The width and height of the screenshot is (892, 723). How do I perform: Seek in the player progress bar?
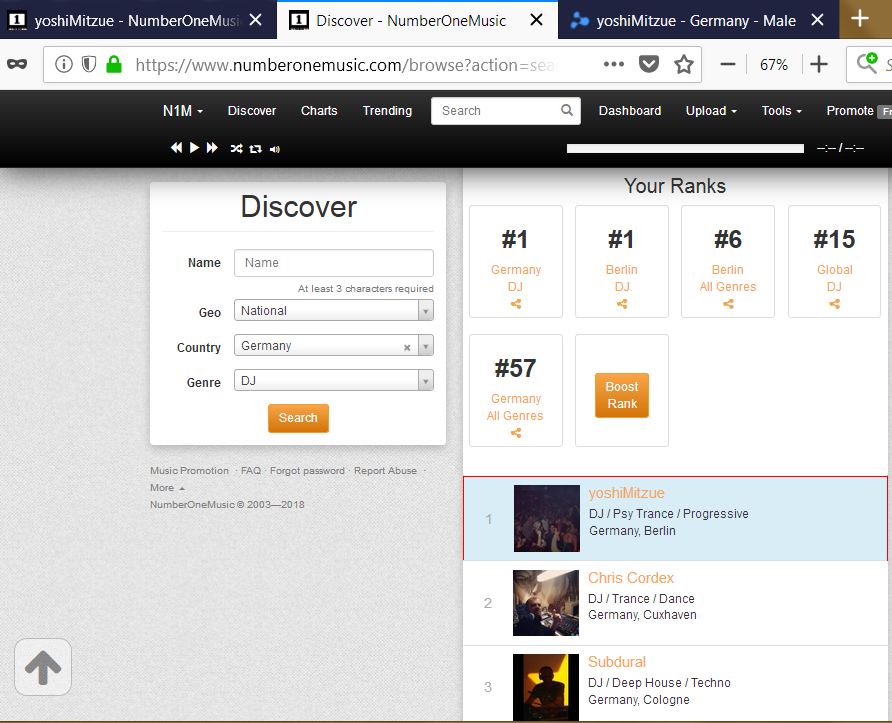tap(685, 148)
